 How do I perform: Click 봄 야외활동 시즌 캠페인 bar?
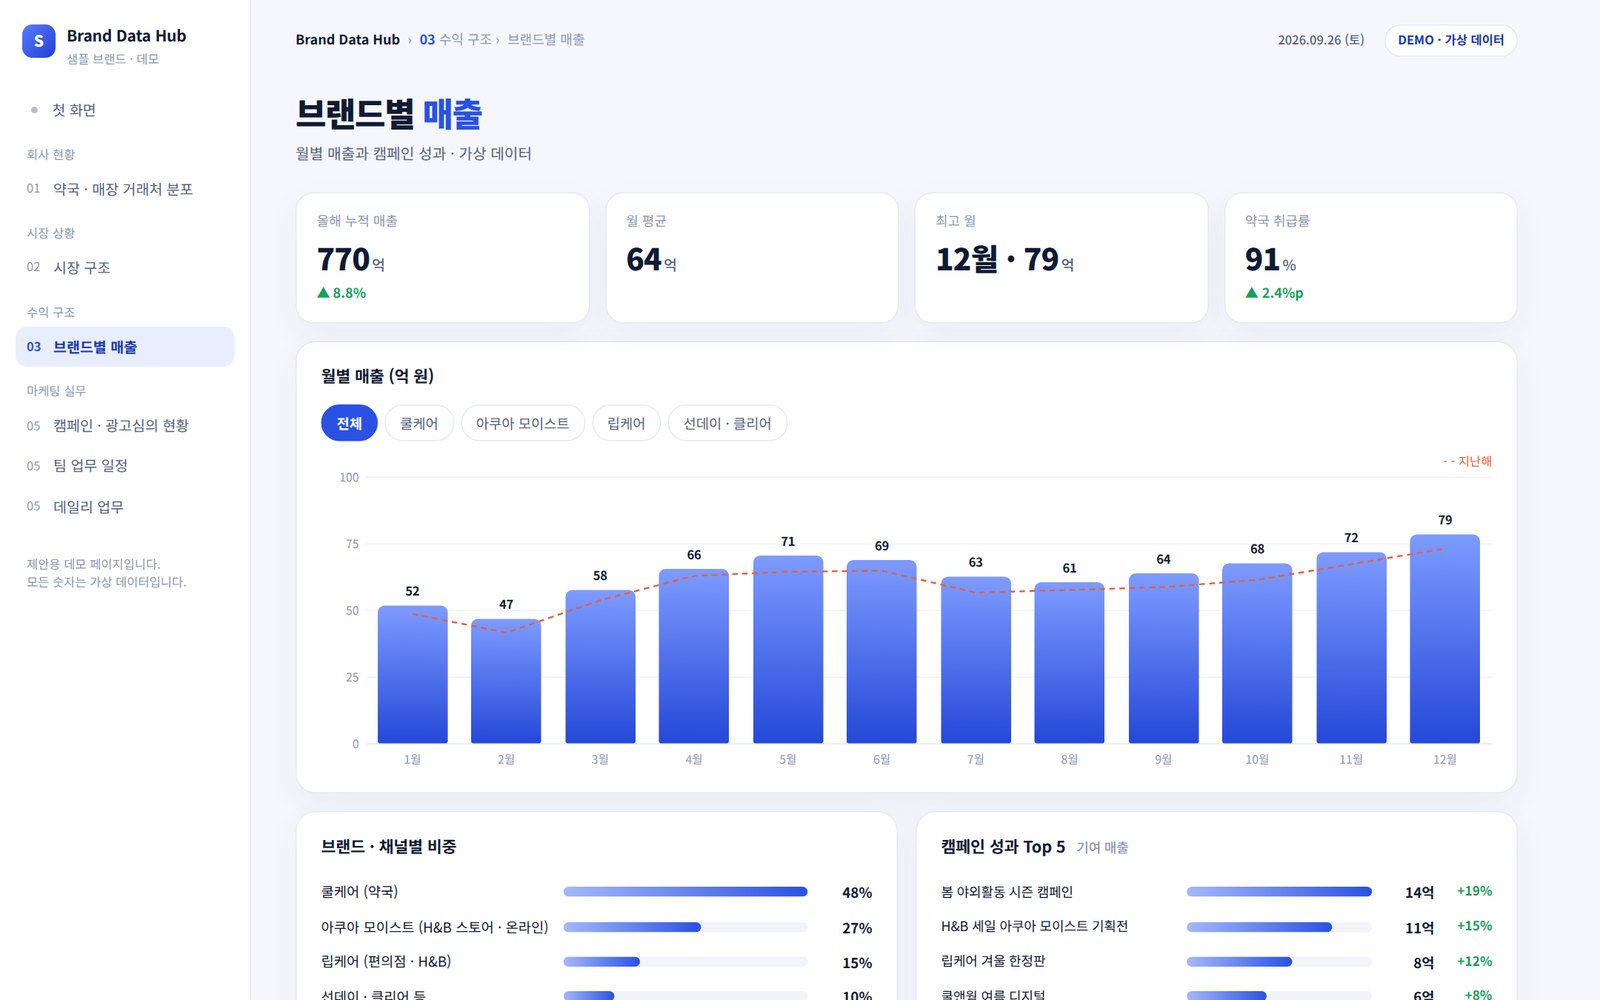pyautogui.click(x=1279, y=892)
